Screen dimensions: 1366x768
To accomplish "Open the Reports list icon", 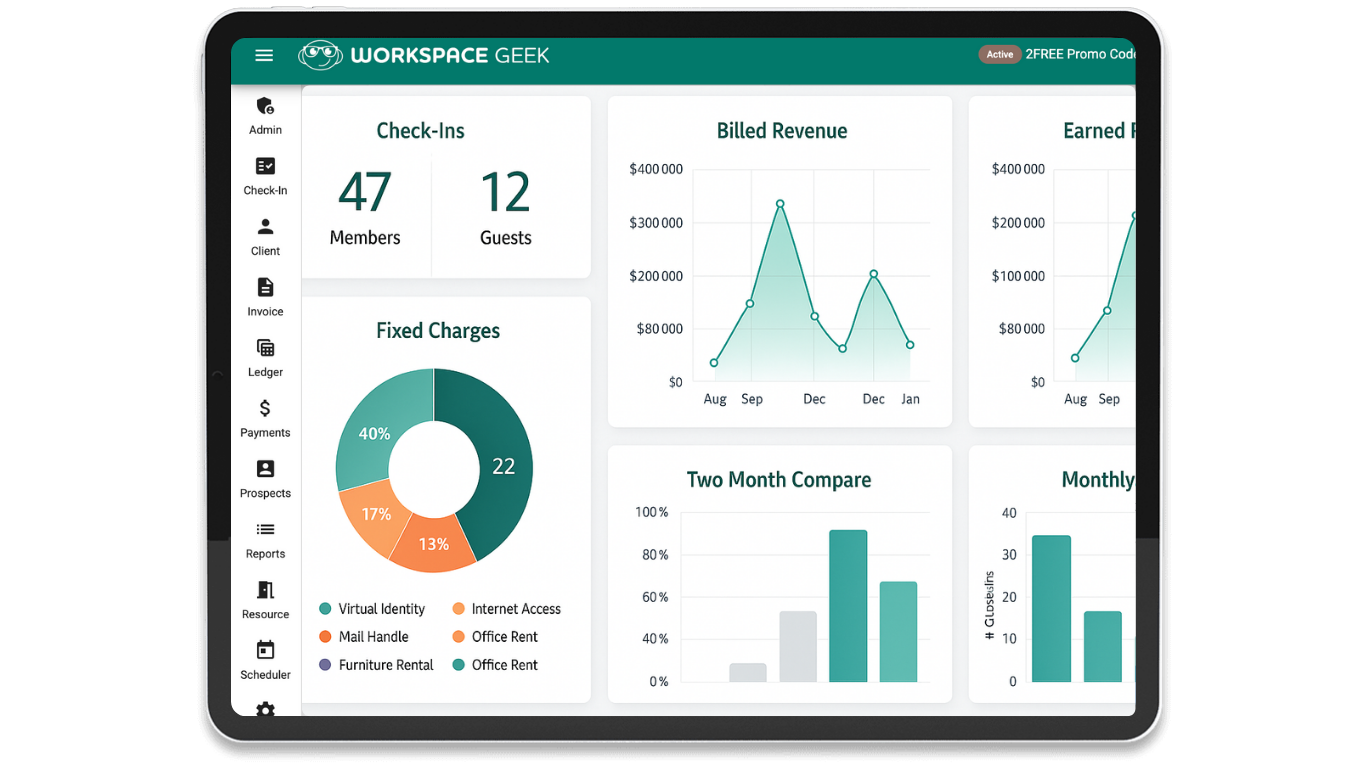I will tap(265, 530).
